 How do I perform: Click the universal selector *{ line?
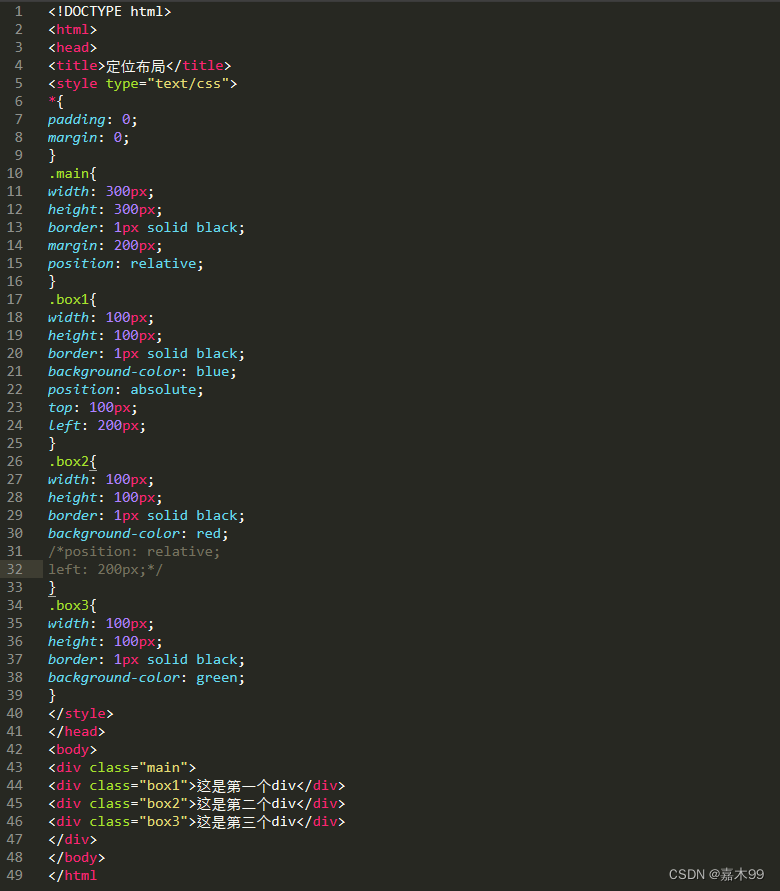point(56,102)
